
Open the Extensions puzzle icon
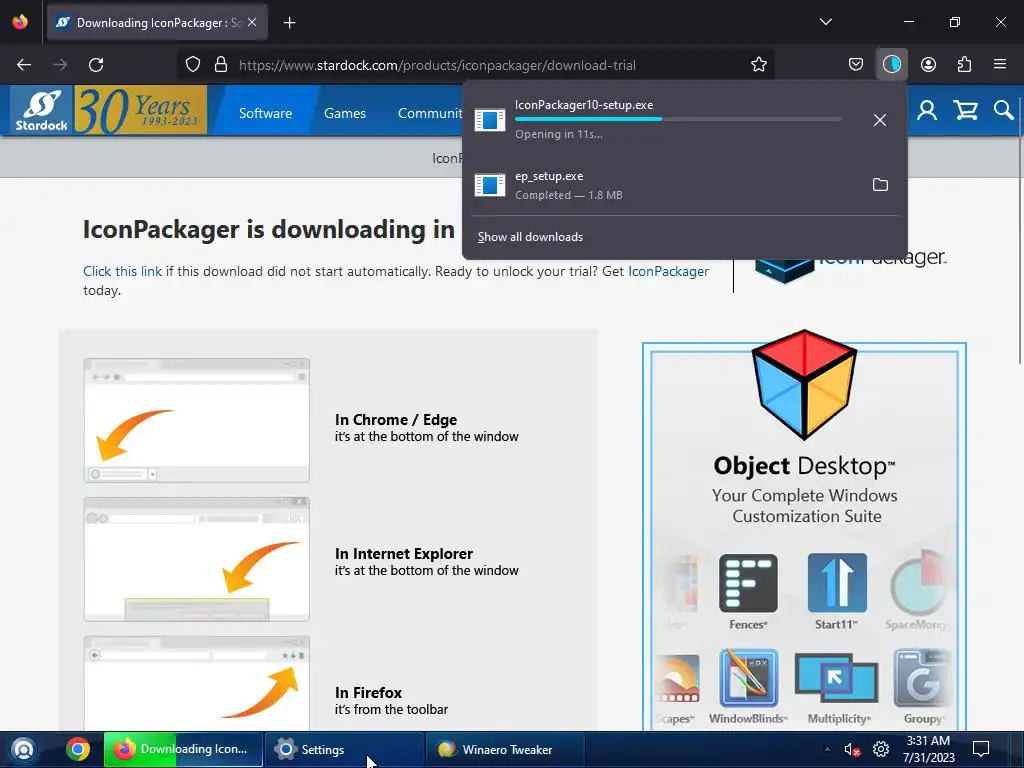coord(964,65)
